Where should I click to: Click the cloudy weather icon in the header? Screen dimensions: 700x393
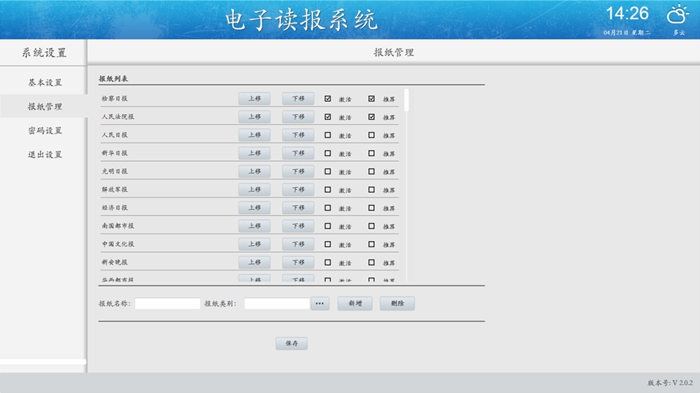coord(678,14)
